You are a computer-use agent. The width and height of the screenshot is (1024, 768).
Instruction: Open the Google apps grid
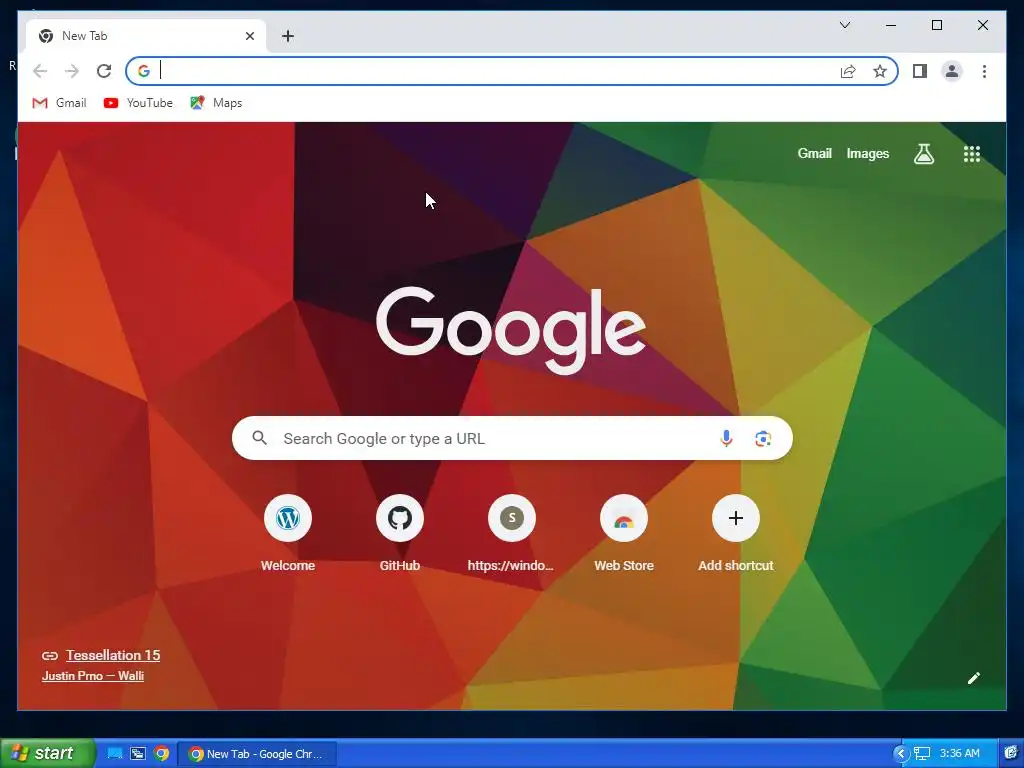[972, 154]
